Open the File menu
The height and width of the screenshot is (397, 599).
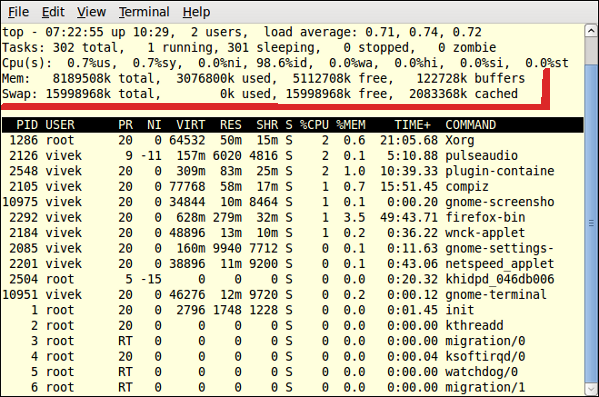point(18,12)
